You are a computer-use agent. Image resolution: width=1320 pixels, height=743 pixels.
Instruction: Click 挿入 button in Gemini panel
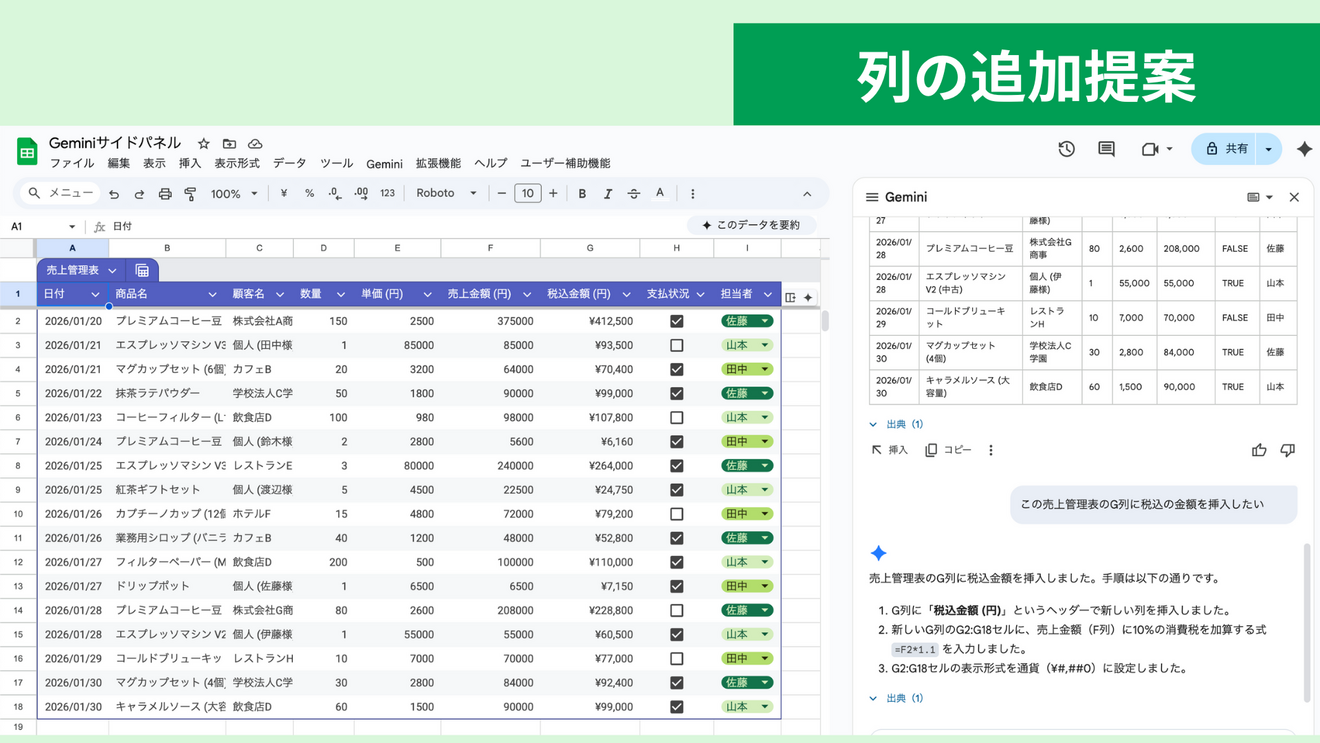coord(889,451)
